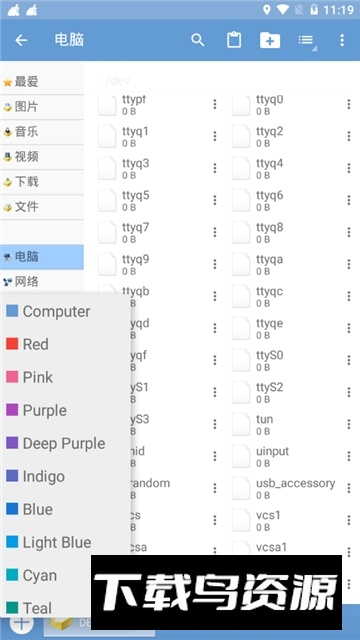Open 下载 downloads in sidebar

[x=42, y=182]
